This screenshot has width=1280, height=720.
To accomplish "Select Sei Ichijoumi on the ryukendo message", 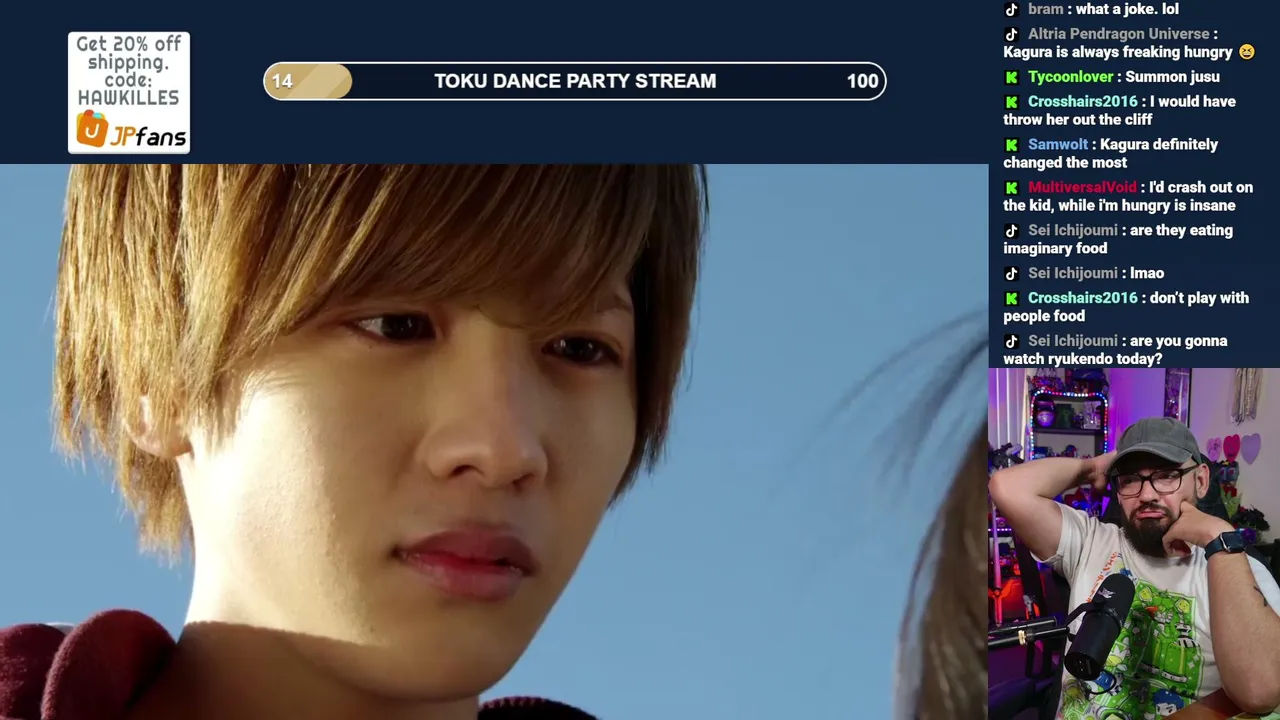I will (1073, 341).
